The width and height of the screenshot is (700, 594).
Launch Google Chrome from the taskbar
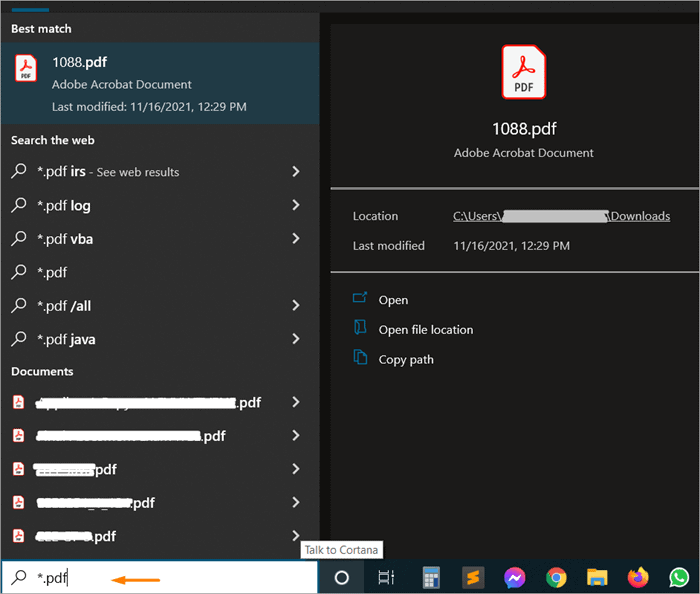(x=556, y=577)
